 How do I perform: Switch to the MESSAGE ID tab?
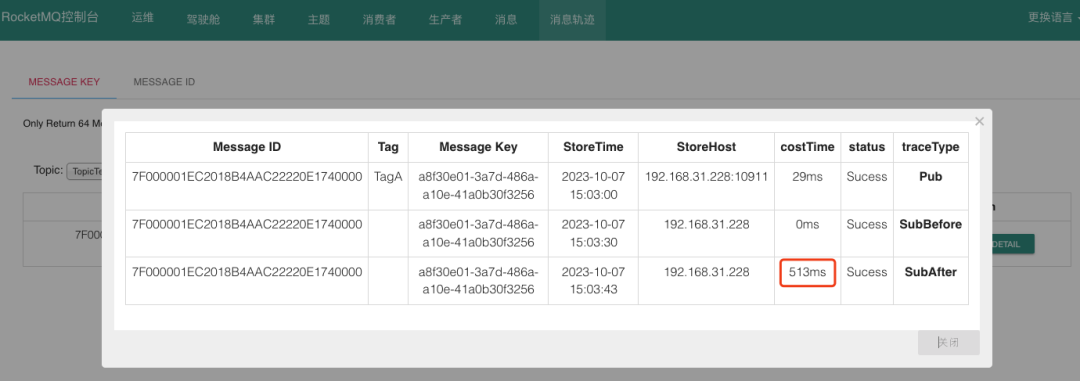(x=164, y=82)
